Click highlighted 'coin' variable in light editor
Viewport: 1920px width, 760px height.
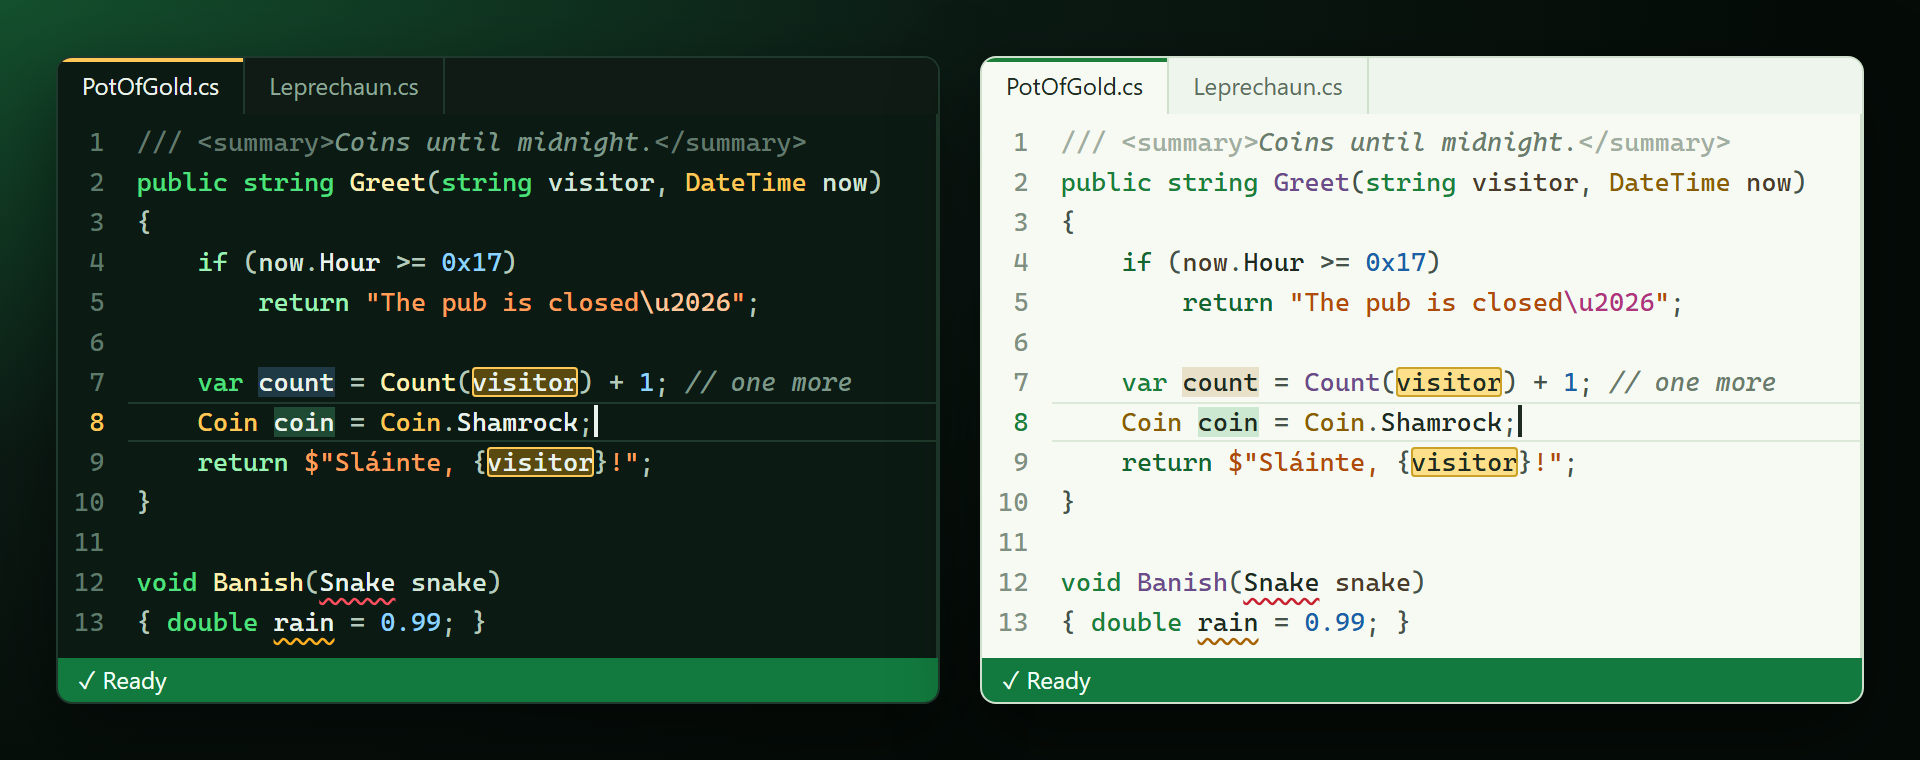point(1228,422)
